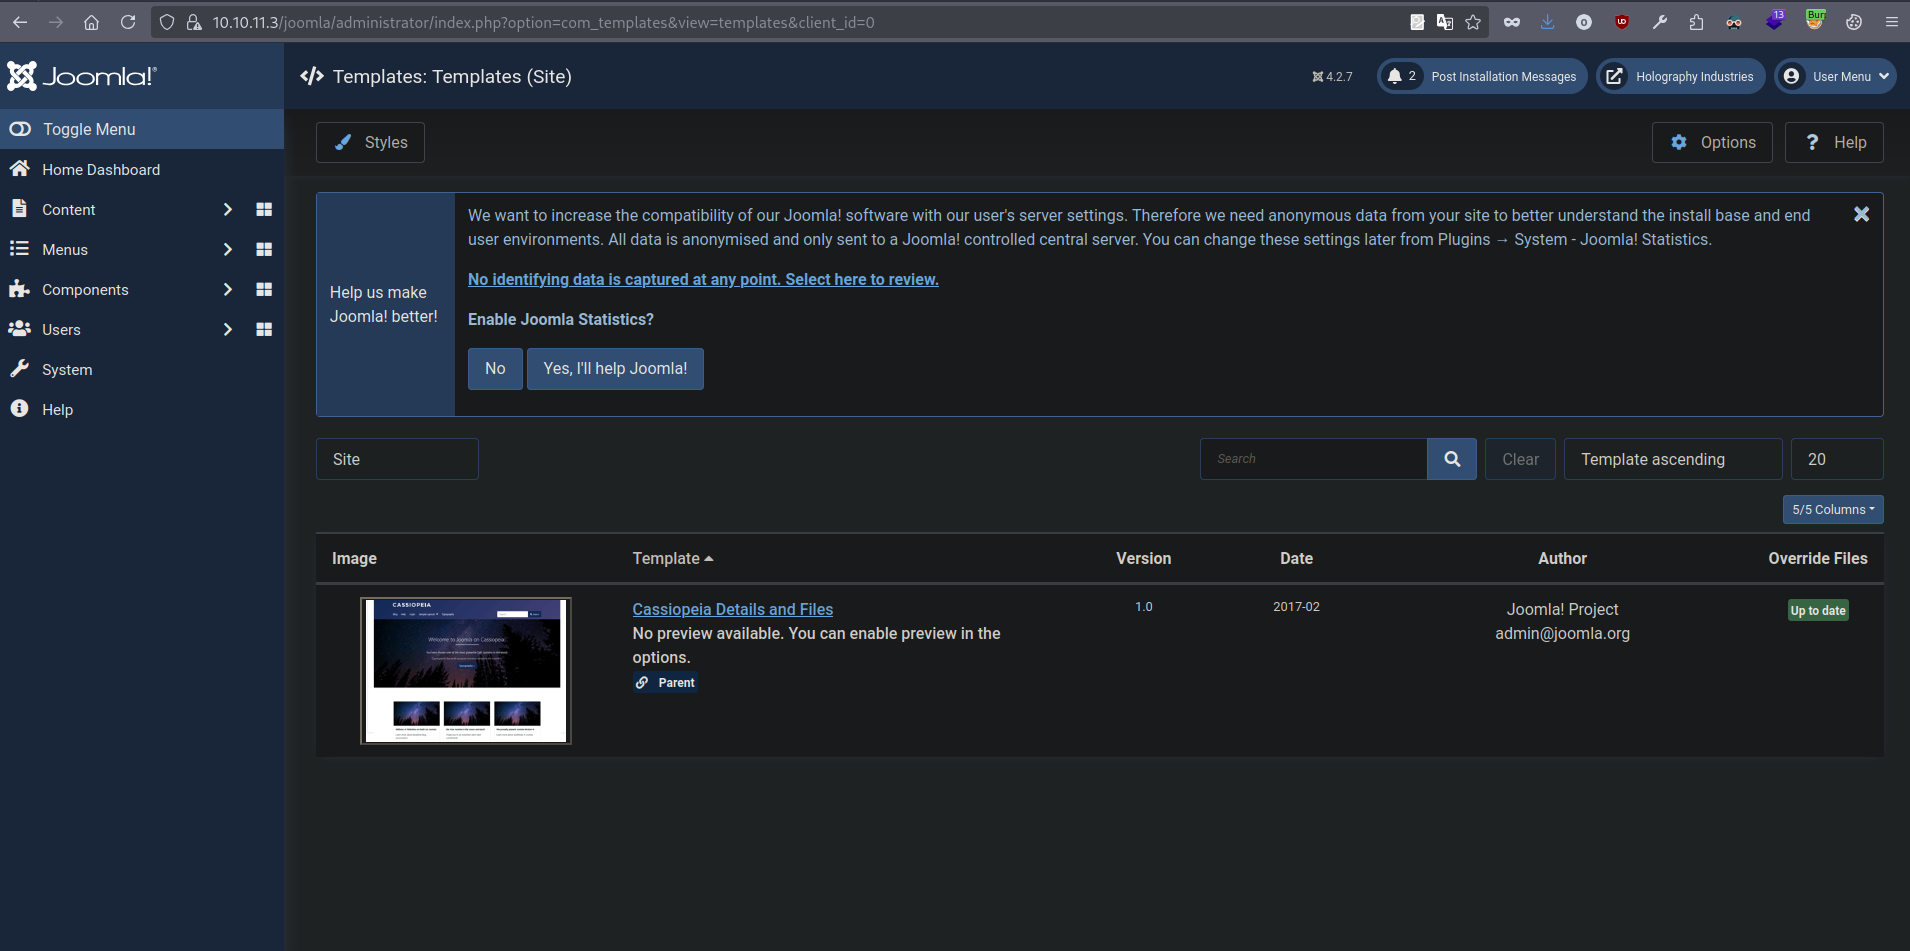The height and width of the screenshot is (951, 1910).
Task: Click the Cassiopeia template thumbnail
Action: point(466,671)
